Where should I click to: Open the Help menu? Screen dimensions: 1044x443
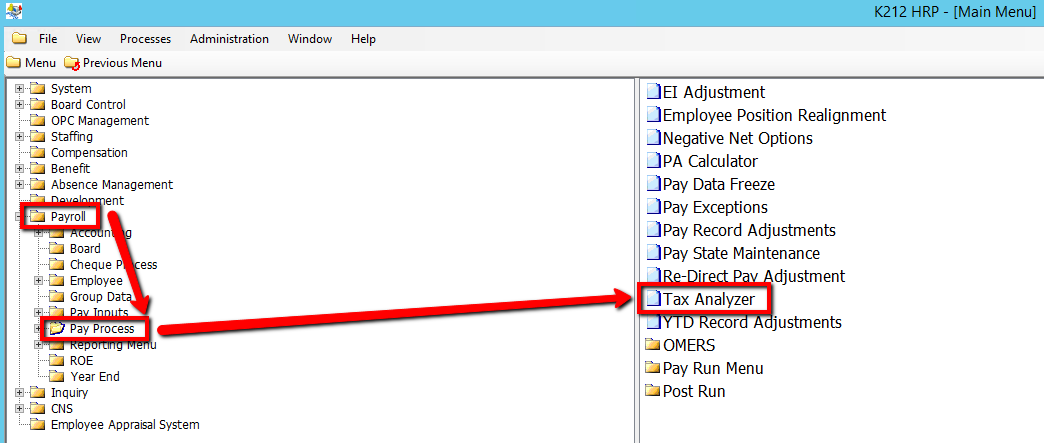pyautogui.click(x=363, y=39)
